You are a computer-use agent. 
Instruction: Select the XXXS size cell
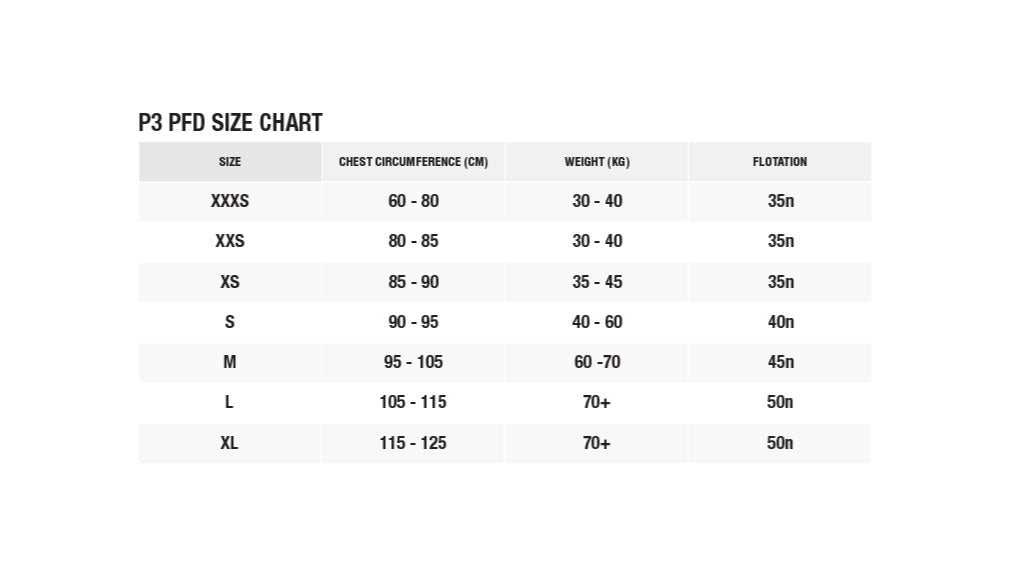(x=230, y=201)
